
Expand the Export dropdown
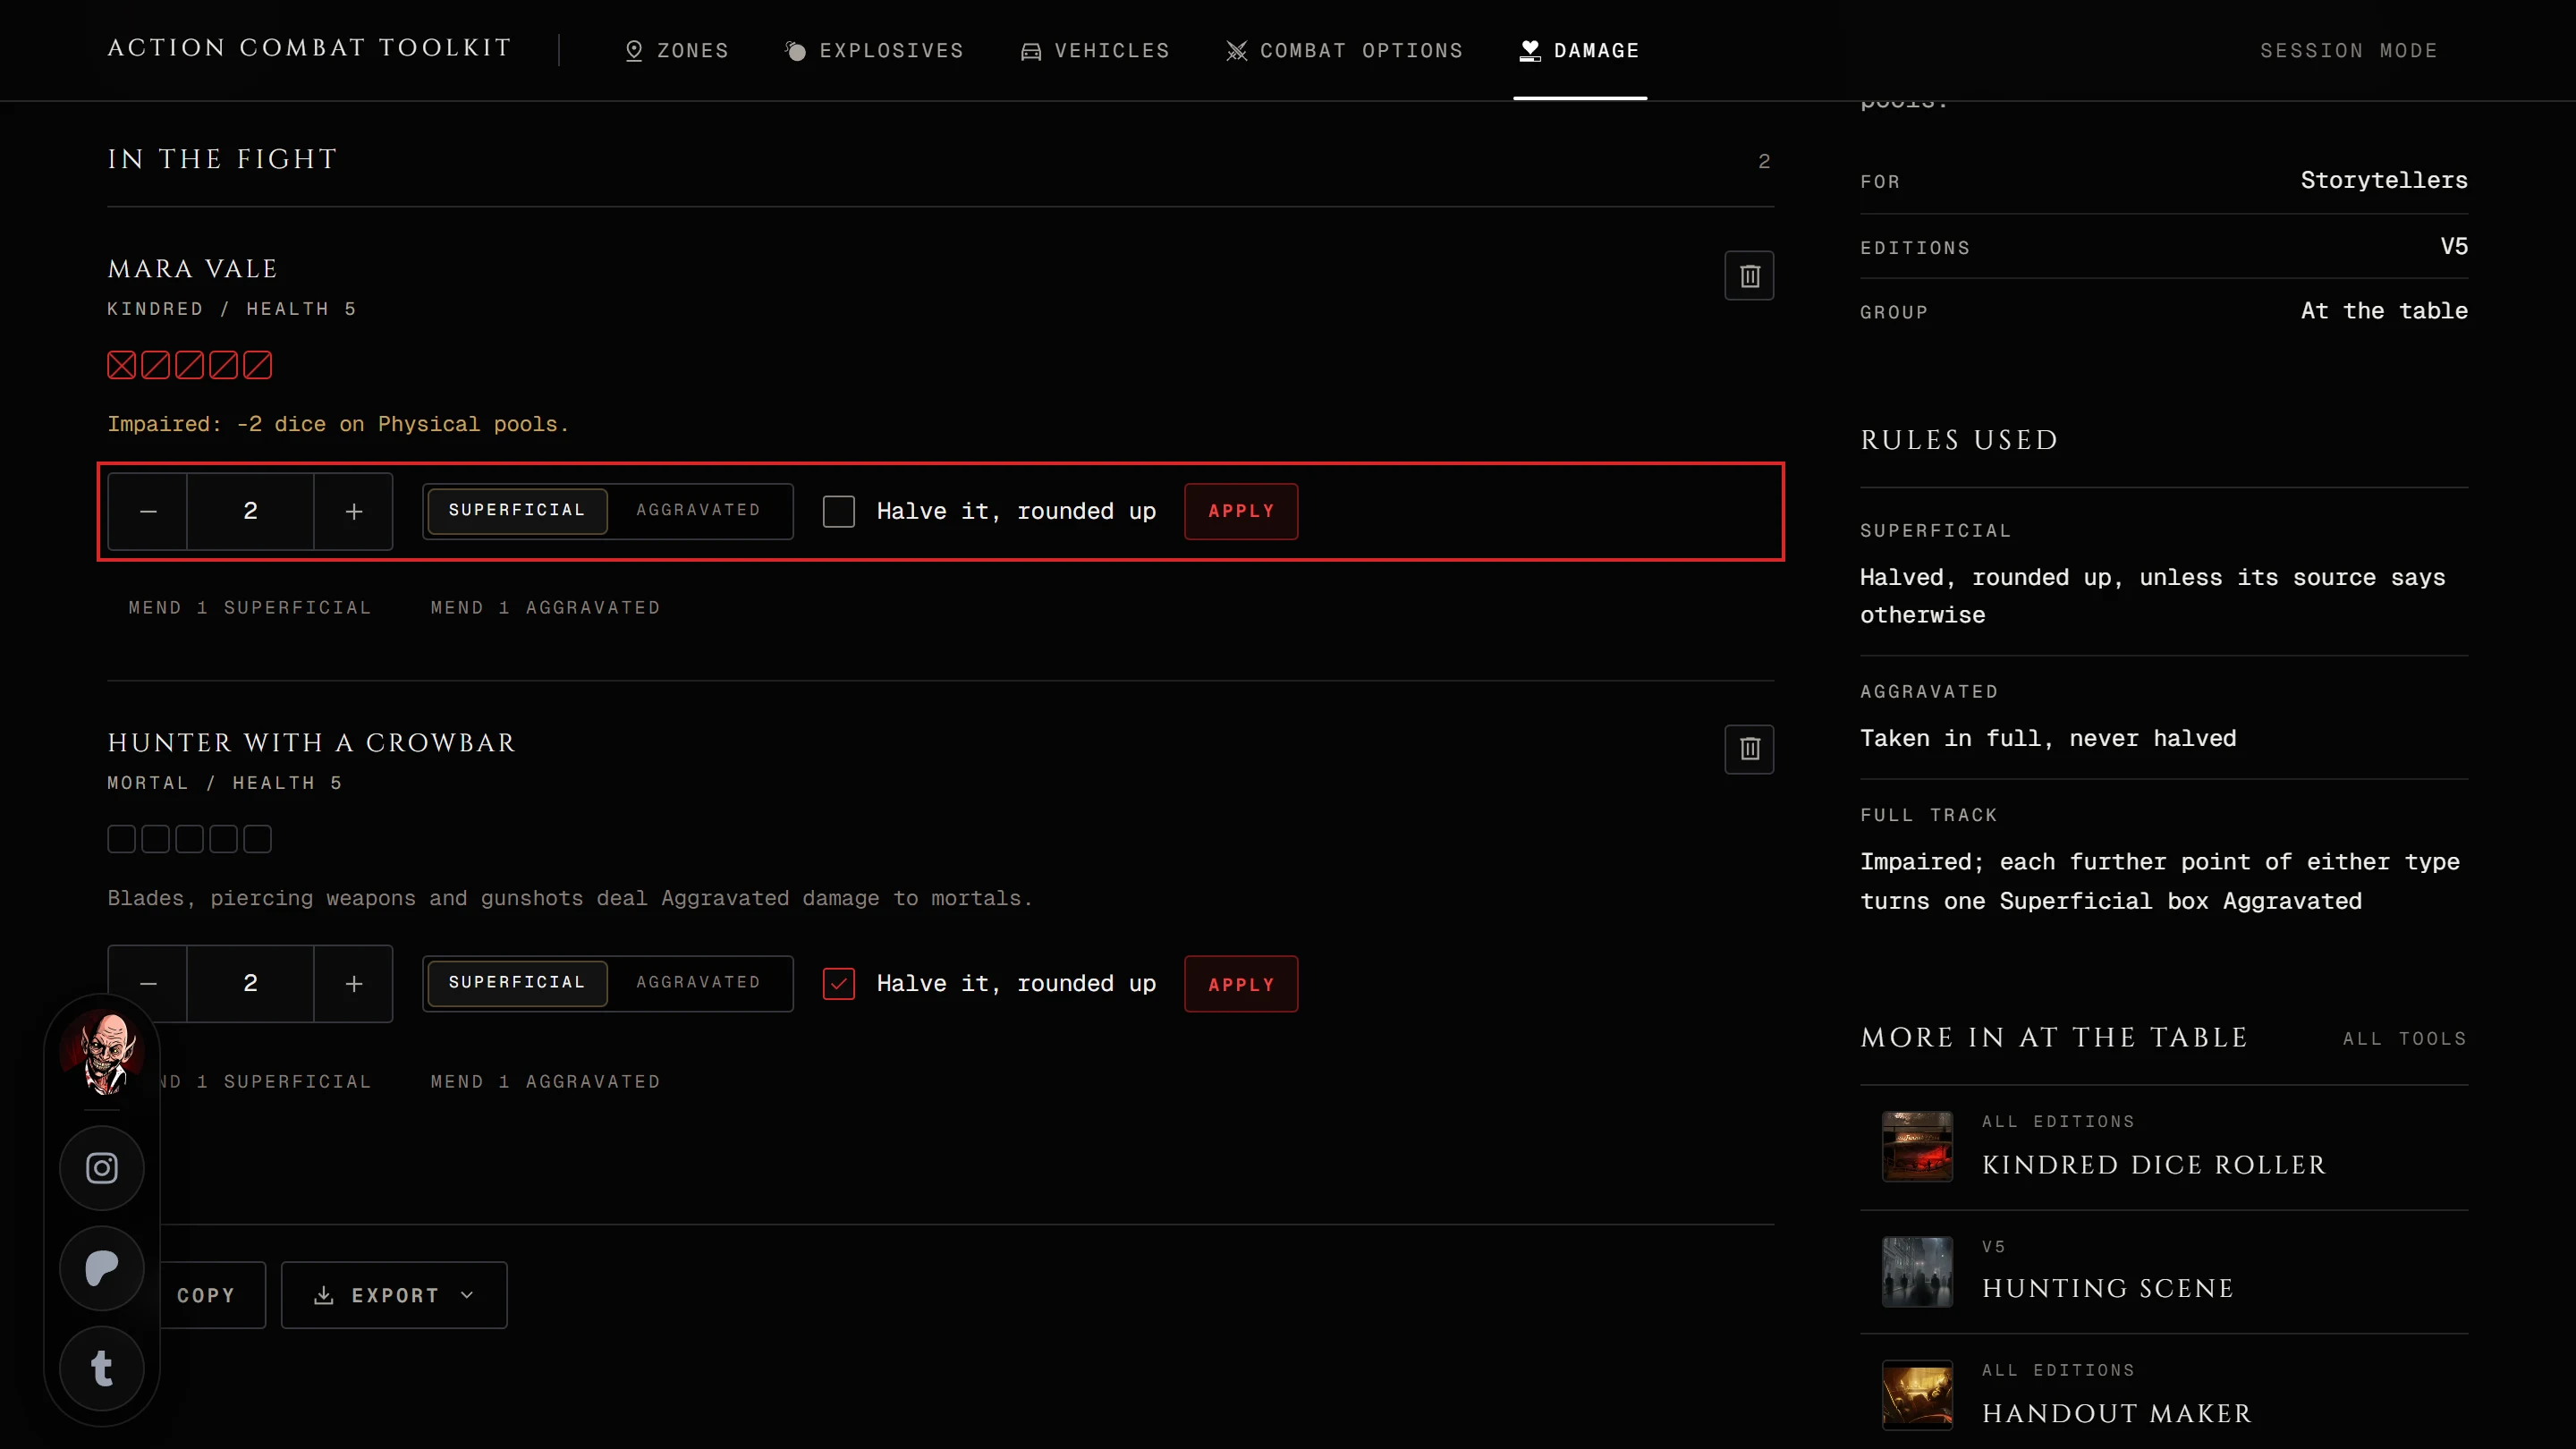point(394,1295)
